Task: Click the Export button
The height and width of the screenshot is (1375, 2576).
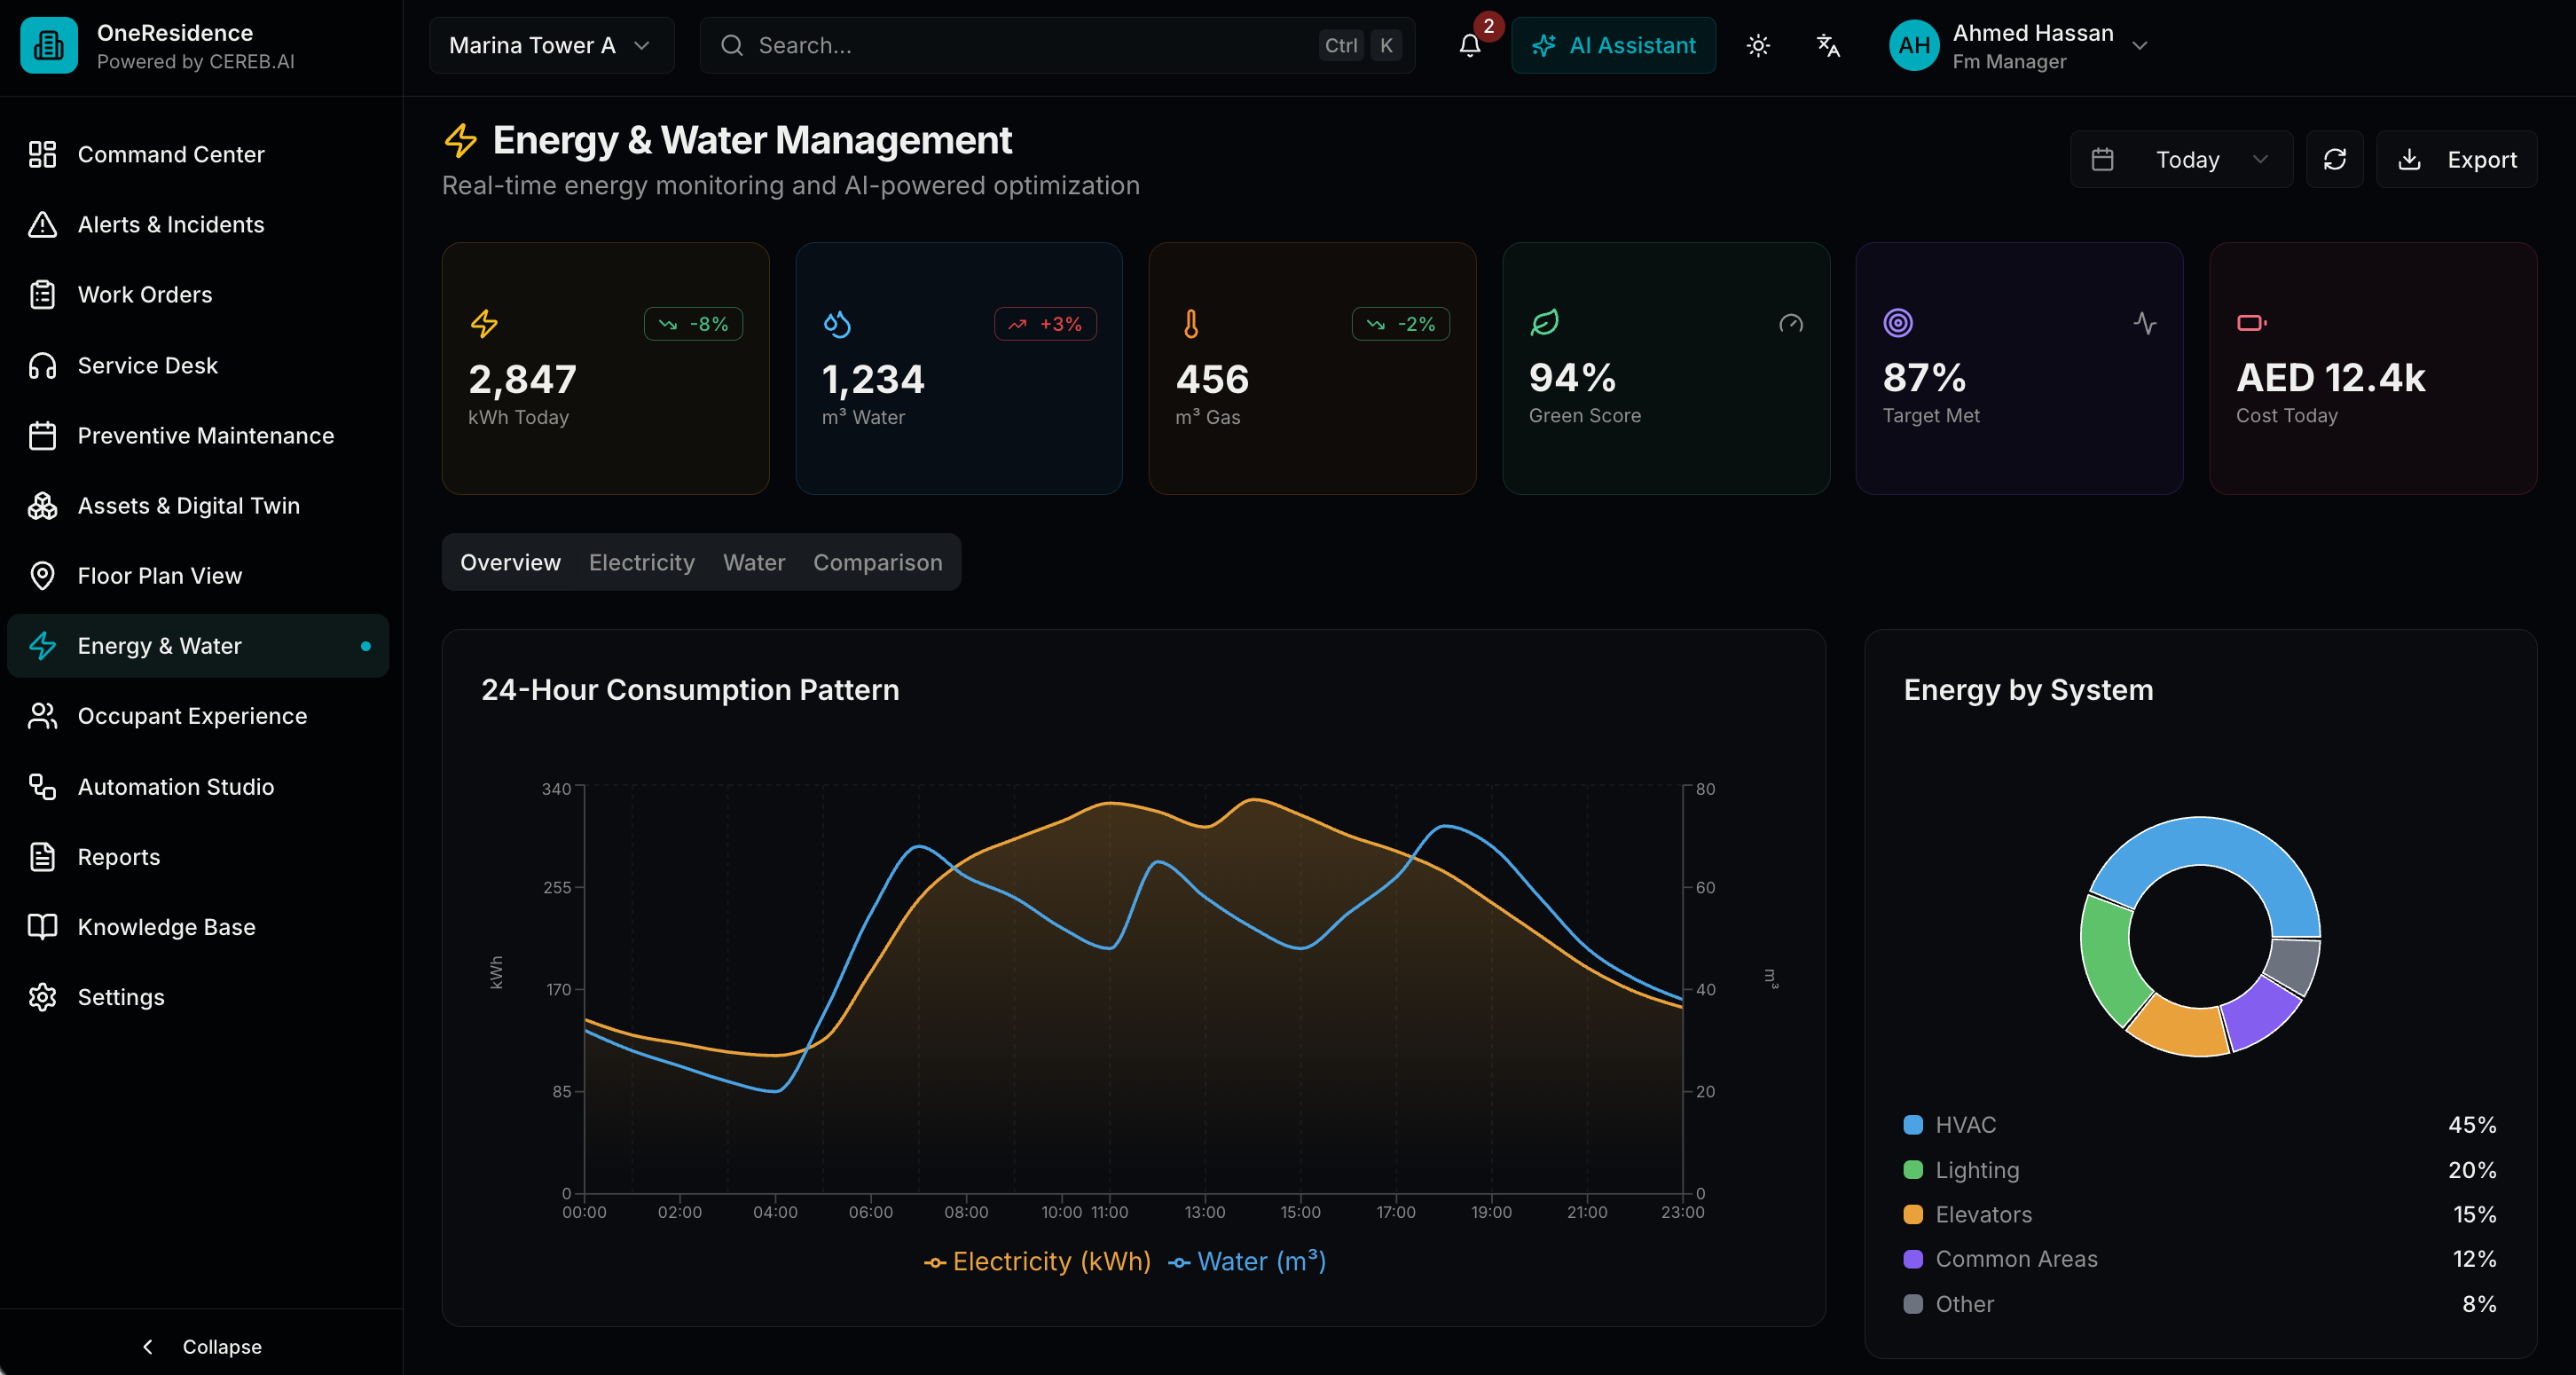Action: coord(2457,160)
